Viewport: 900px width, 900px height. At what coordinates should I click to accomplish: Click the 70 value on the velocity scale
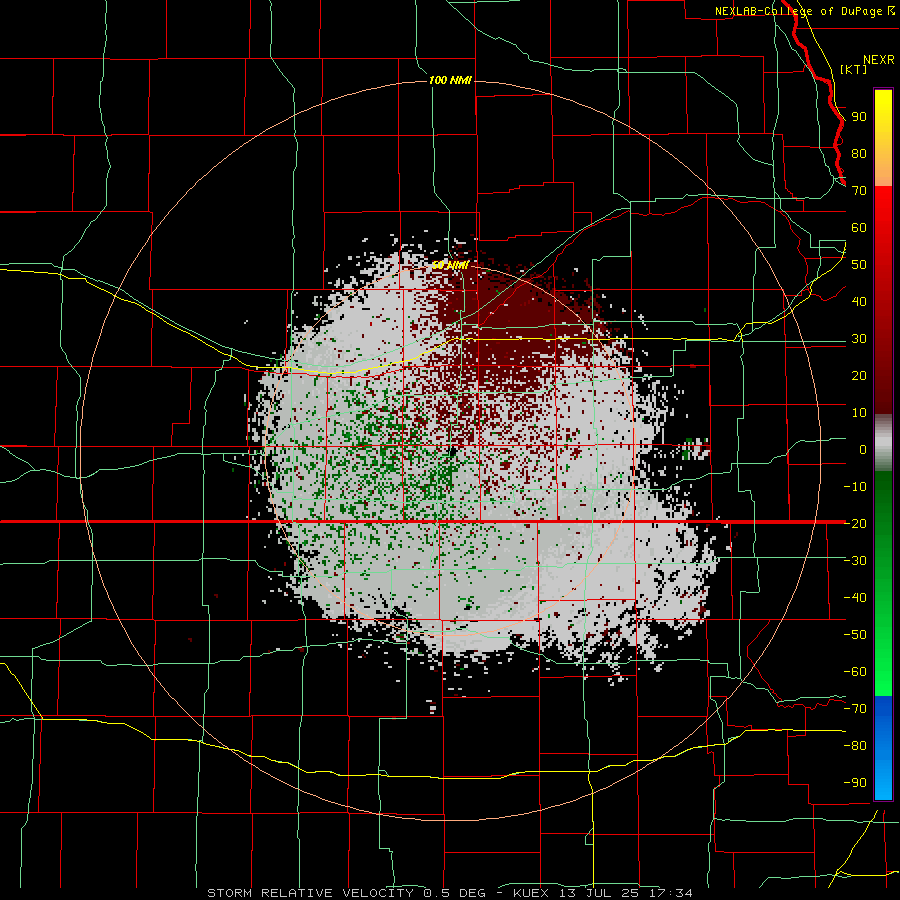859,191
